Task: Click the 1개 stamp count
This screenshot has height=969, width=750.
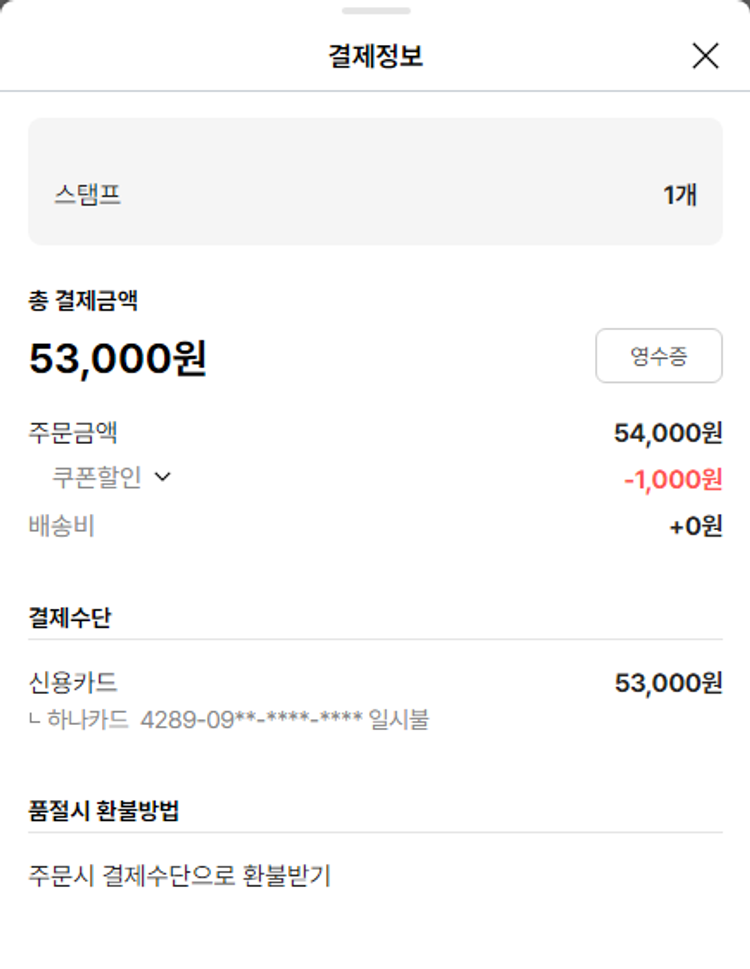Action: 680,194
